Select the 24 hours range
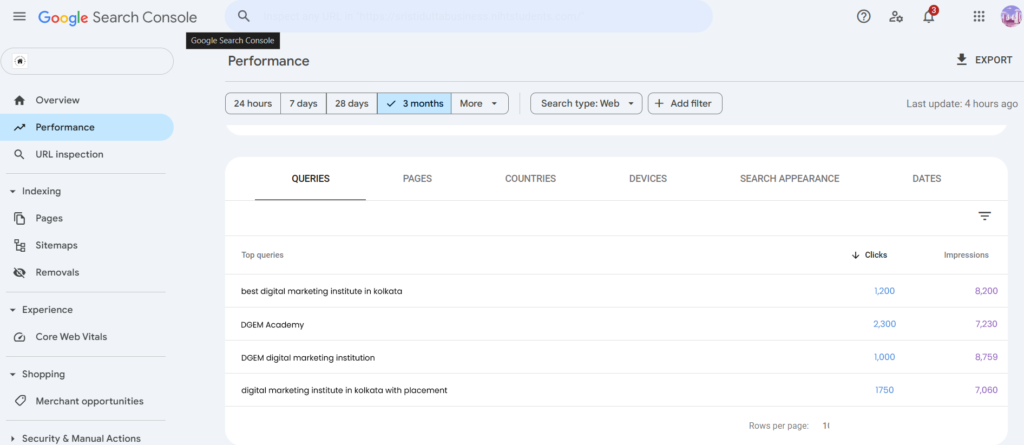 253,103
